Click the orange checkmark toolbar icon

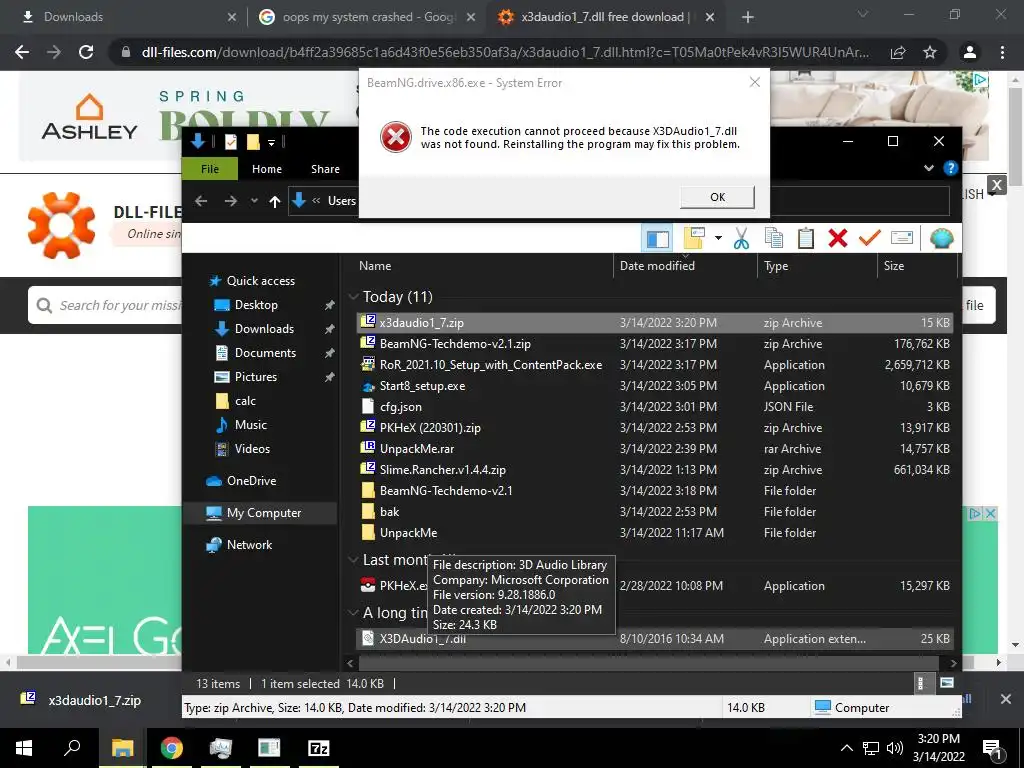pos(869,238)
